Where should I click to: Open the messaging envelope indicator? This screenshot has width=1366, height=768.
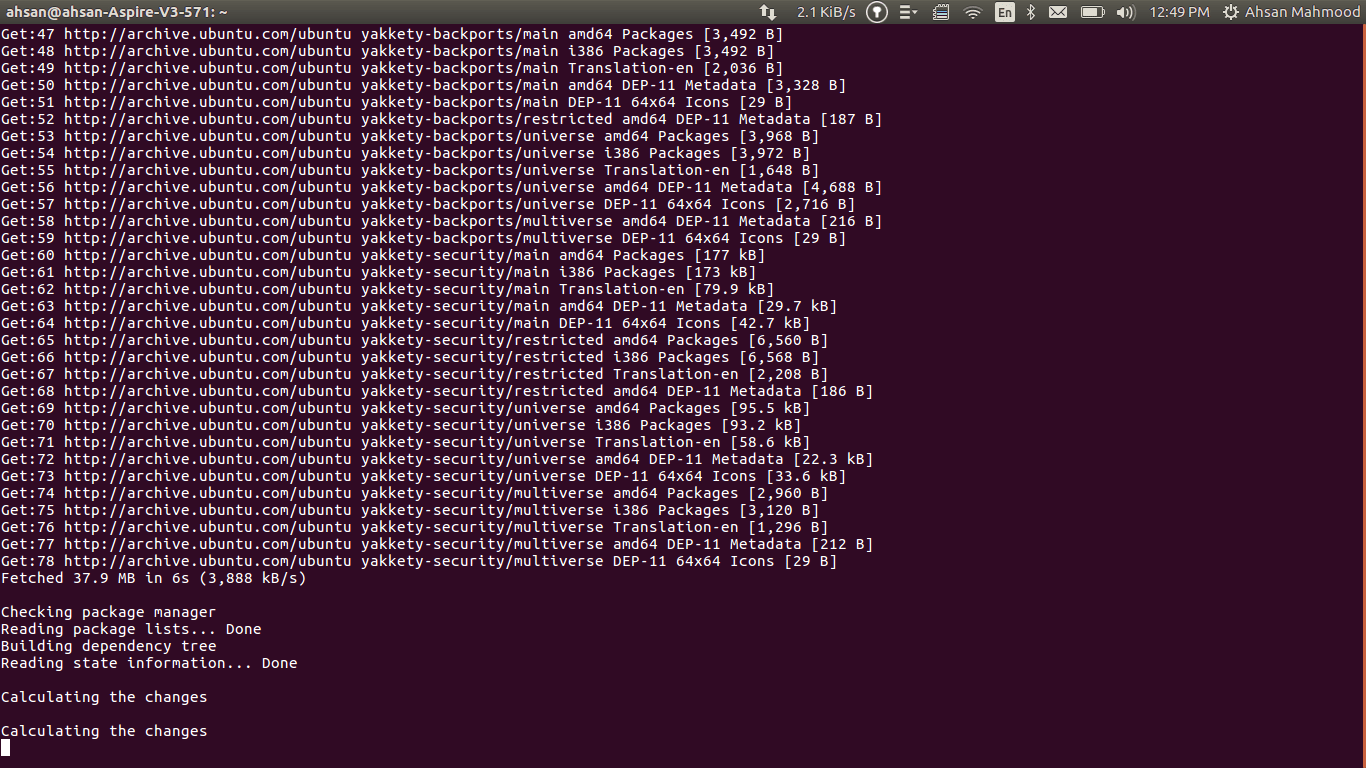[x=1058, y=12]
